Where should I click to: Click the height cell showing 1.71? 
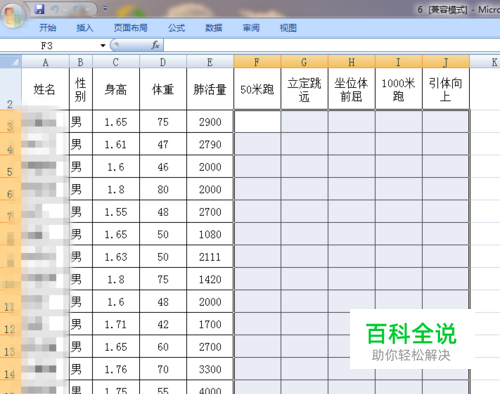(x=116, y=324)
